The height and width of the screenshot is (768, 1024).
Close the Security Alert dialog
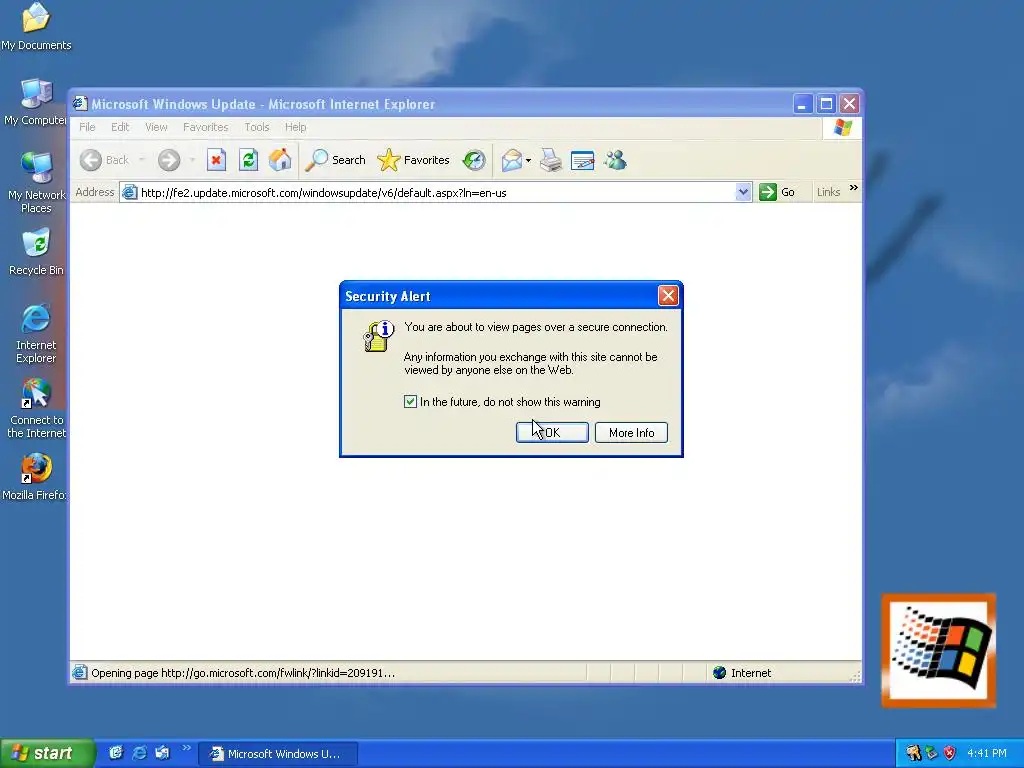[667, 296]
